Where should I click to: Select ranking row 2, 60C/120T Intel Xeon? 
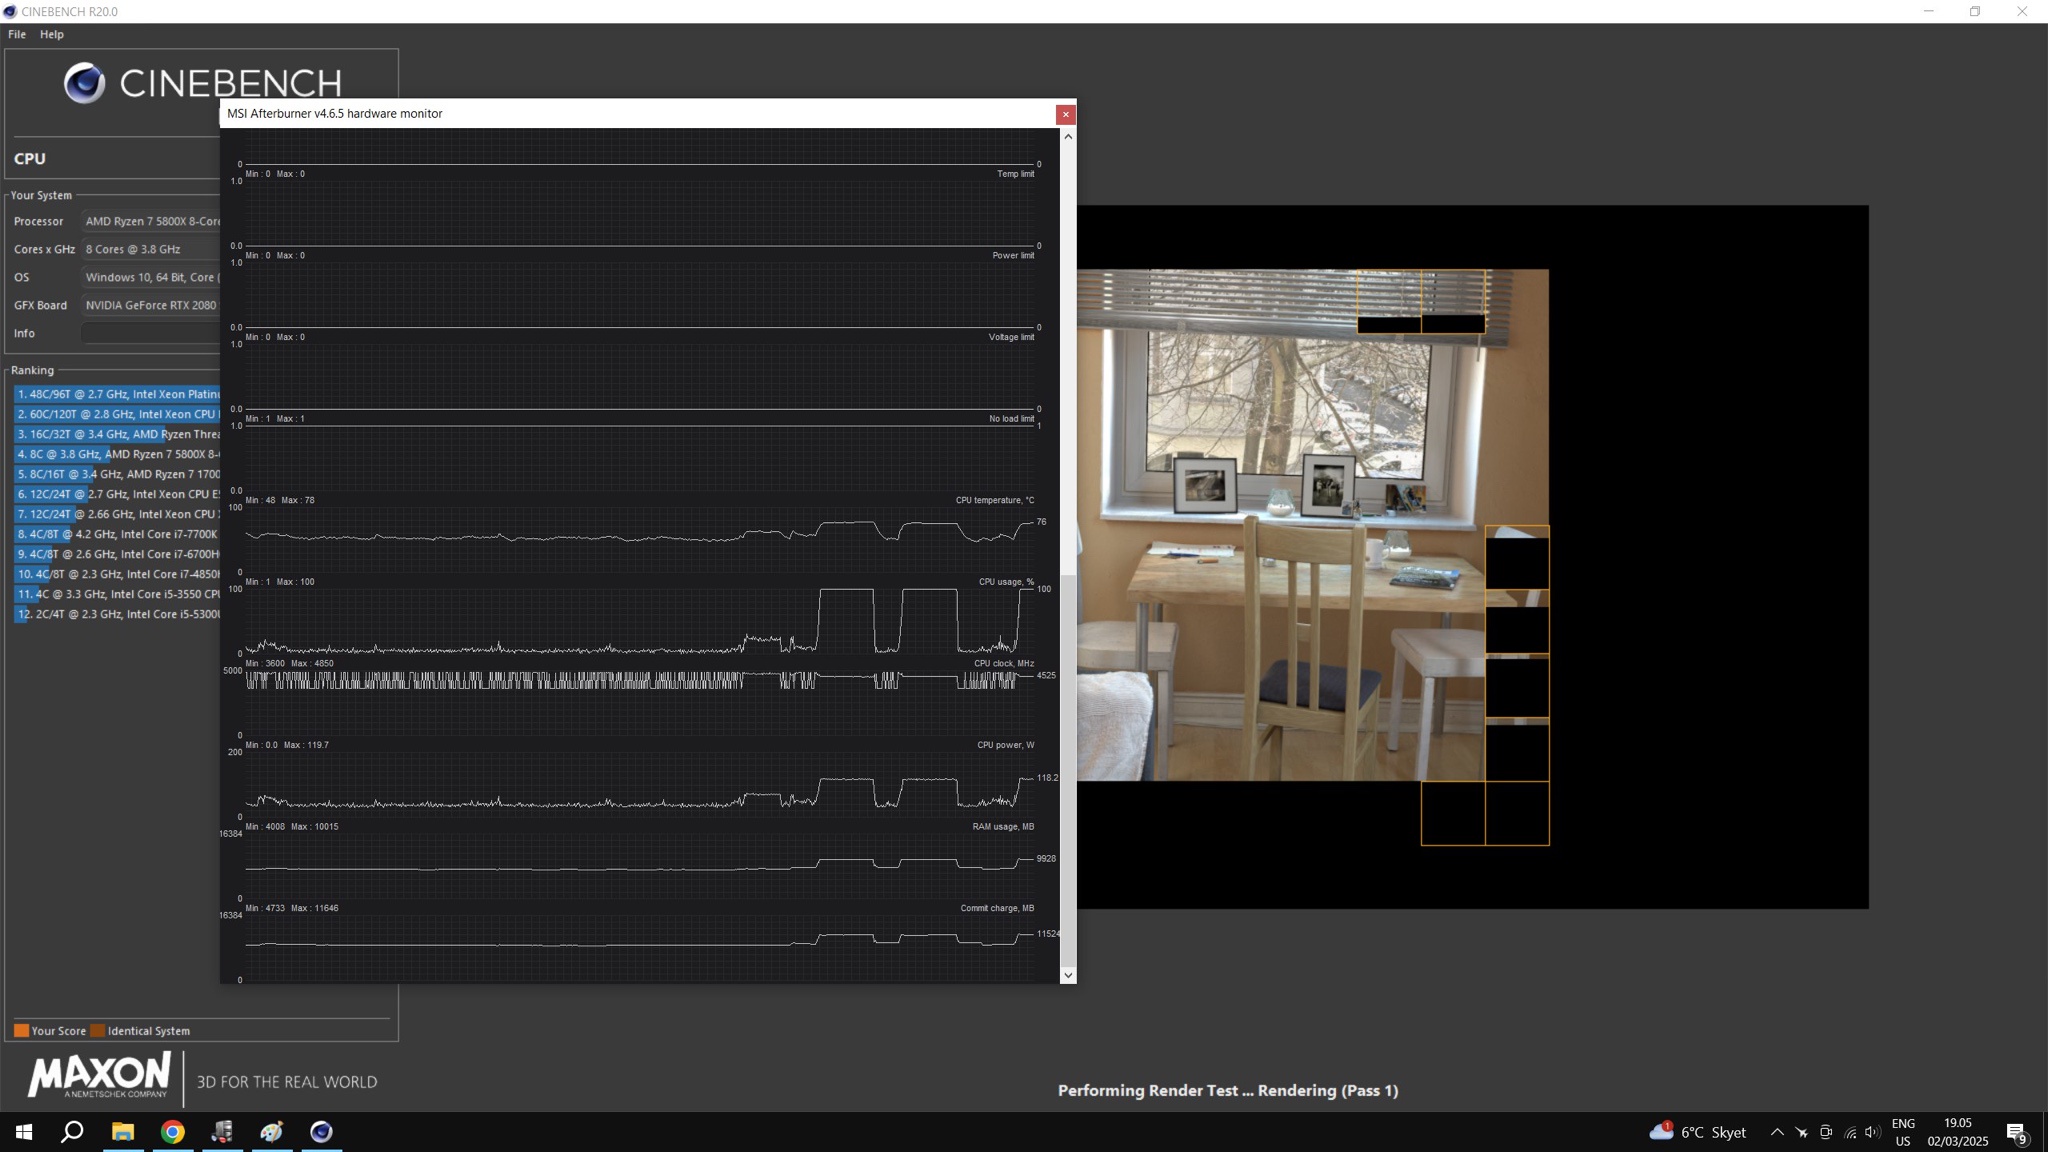pos(117,414)
